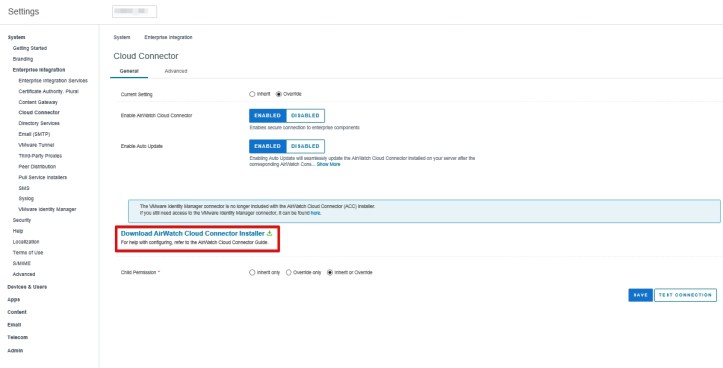
Task: Switch to the Advanced tab
Action: pyautogui.click(x=176, y=71)
